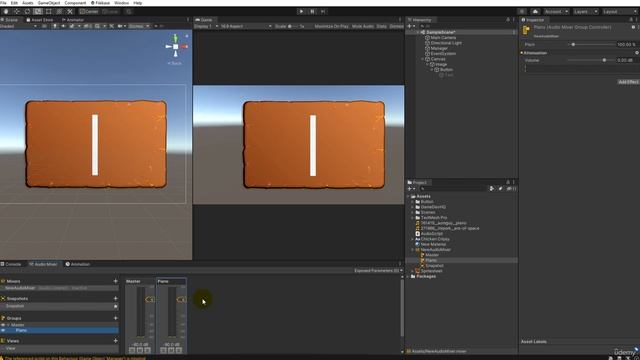
Task: Switch to the Animation tab
Action: (78, 264)
